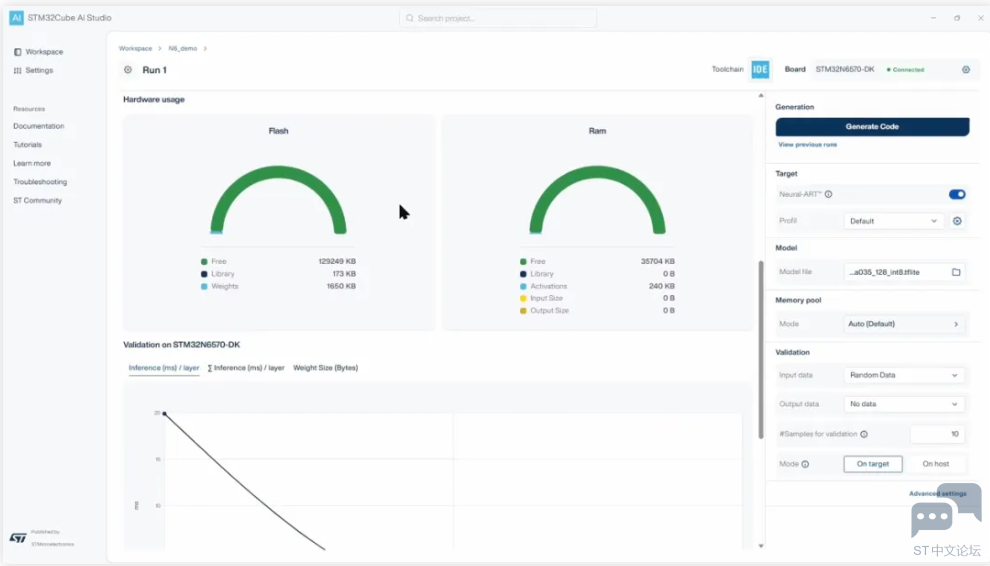Open Advanced settings link

pos(938,493)
